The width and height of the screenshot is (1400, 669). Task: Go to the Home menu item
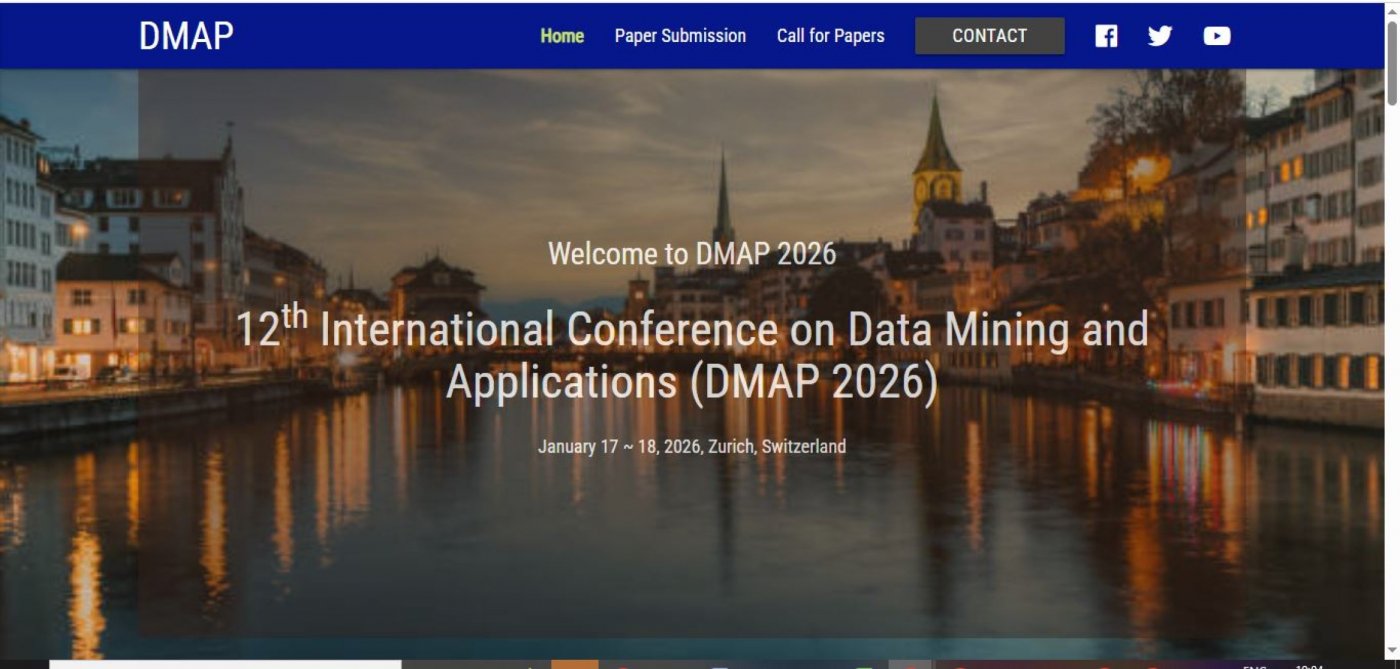(562, 36)
